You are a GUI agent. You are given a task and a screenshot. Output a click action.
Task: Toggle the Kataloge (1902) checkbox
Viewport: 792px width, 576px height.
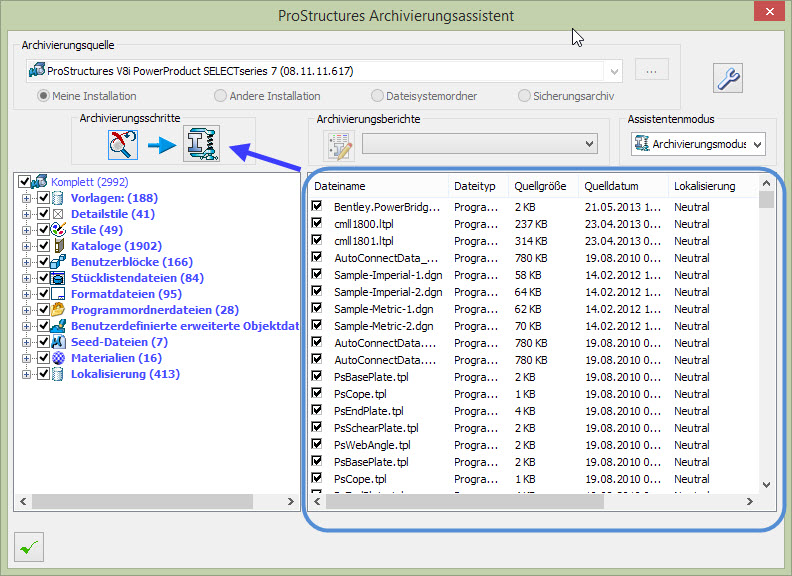point(43,246)
